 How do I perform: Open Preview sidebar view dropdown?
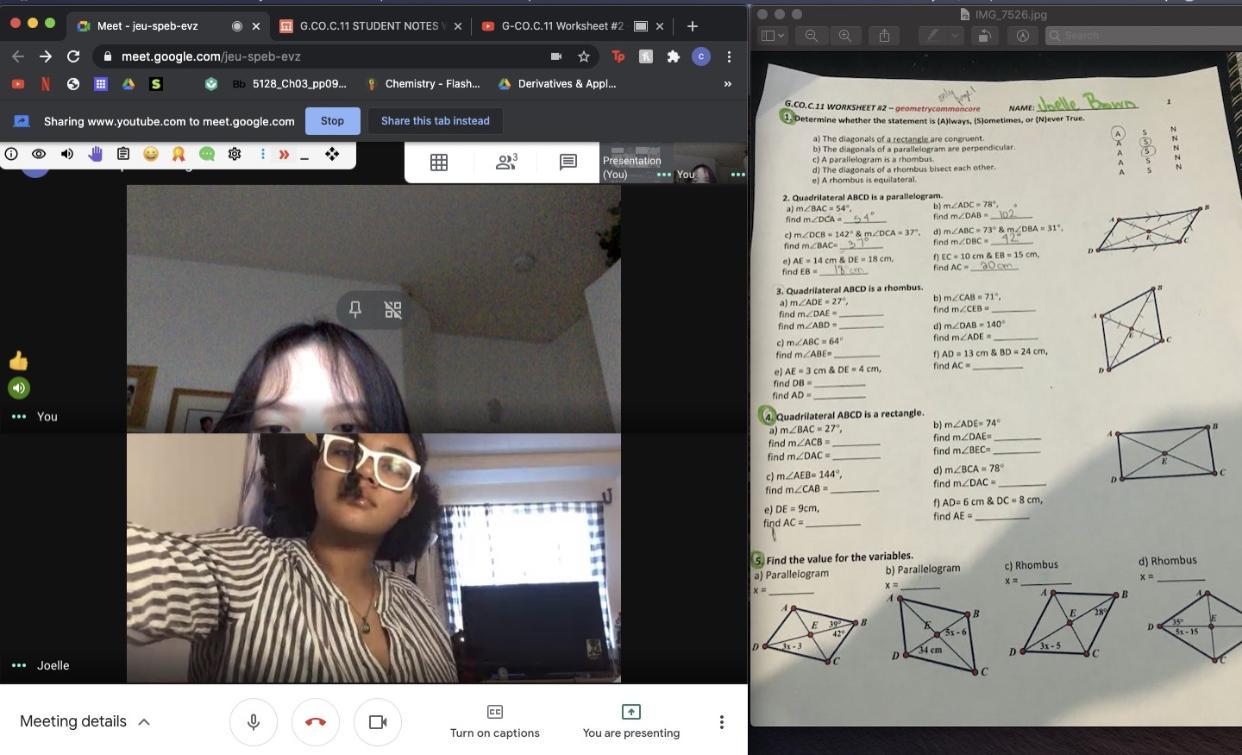(x=774, y=35)
